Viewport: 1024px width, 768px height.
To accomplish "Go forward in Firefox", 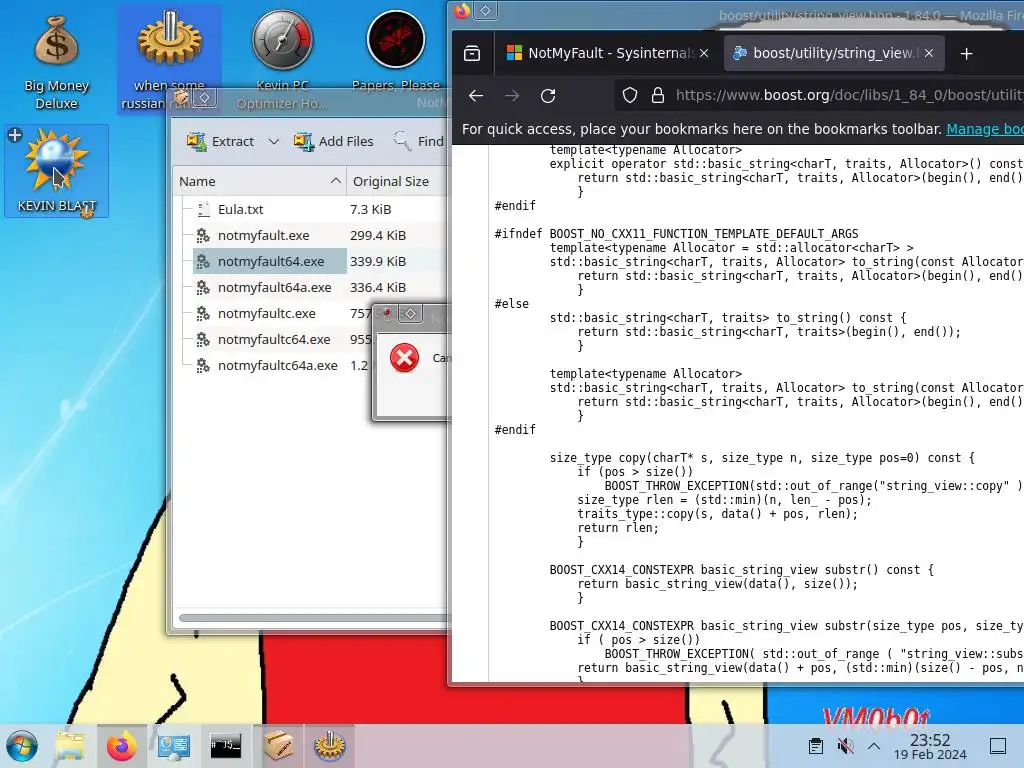I will [x=512, y=96].
